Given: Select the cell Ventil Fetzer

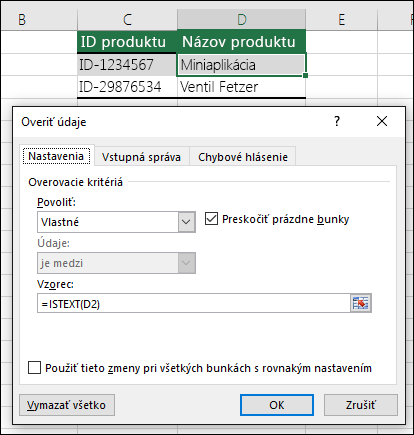Looking at the screenshot, I should pyautogui.click(x=241, y=87).
